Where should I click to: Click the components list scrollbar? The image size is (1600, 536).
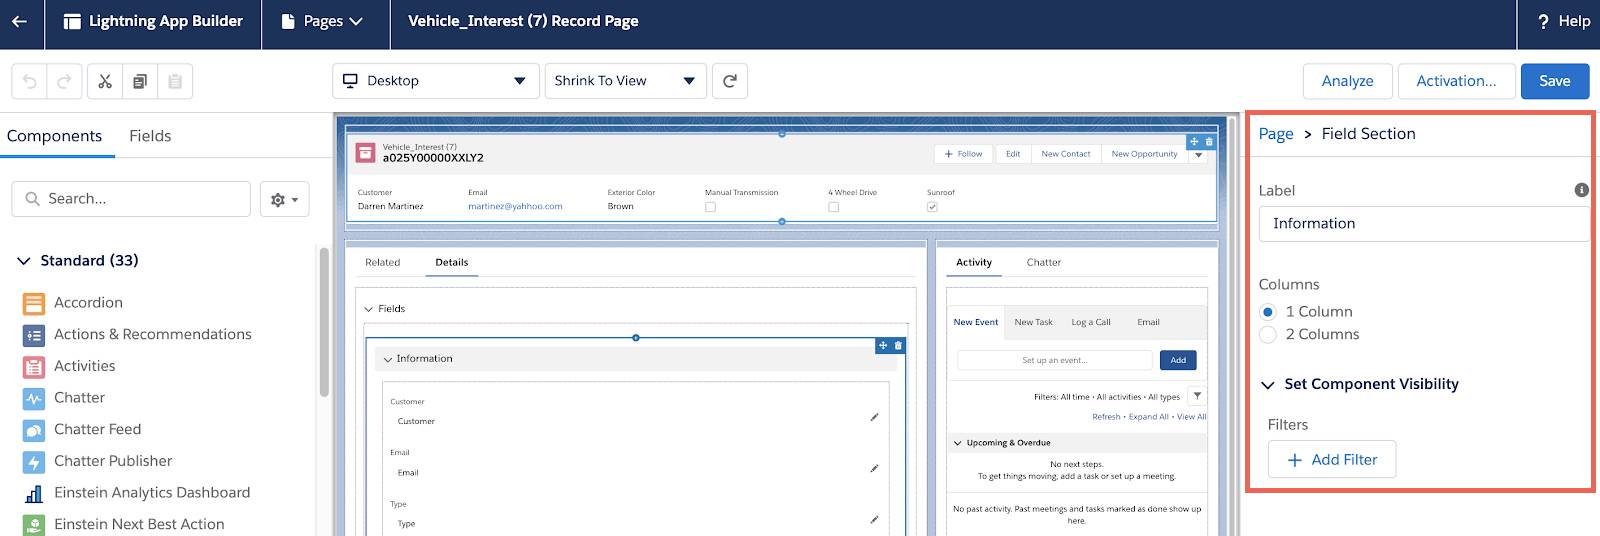[323, 322]
